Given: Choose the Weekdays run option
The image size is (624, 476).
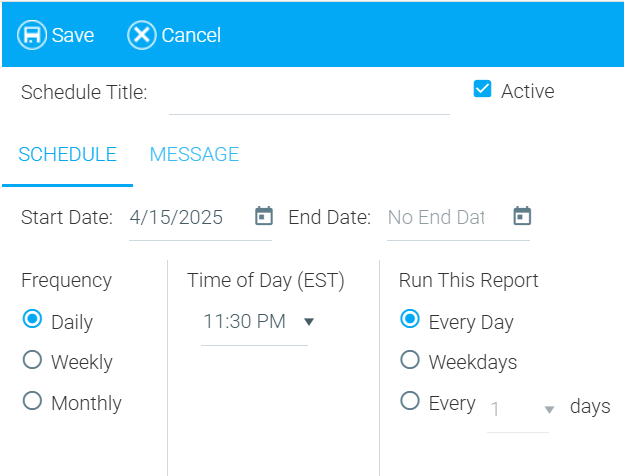Looking at the screenshot, I should [x=409, y=361].
